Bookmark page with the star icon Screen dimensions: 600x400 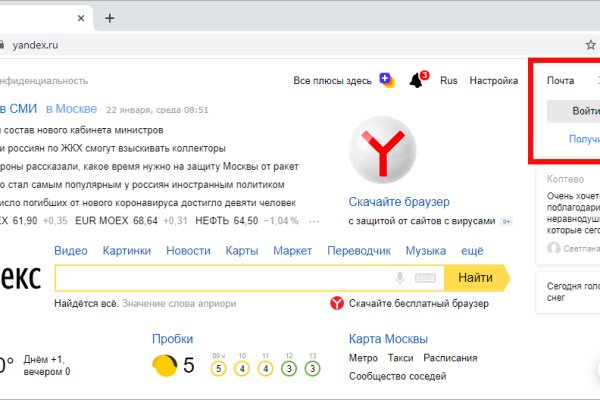point(590,45)
